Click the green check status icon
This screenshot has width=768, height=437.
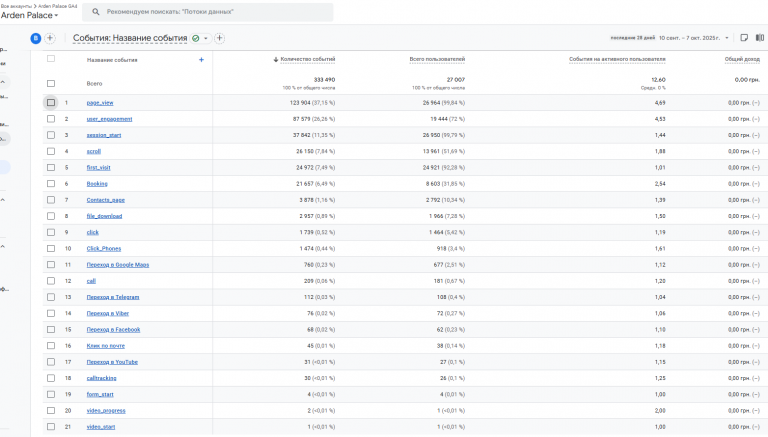pos(196,38)
